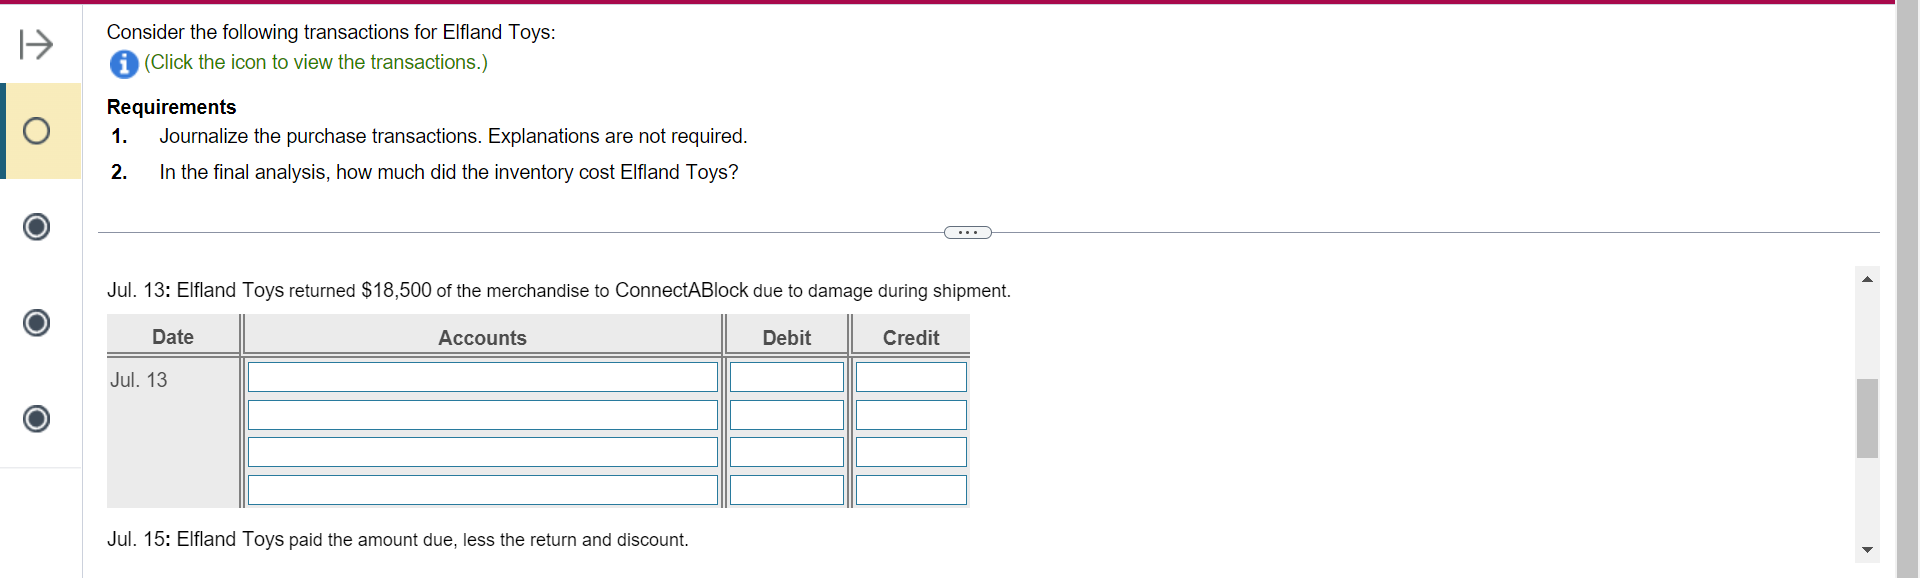Screen dimensions: 1920x578
Task: Choose the completed second question indicator
Action: click(x=36, y=227)
